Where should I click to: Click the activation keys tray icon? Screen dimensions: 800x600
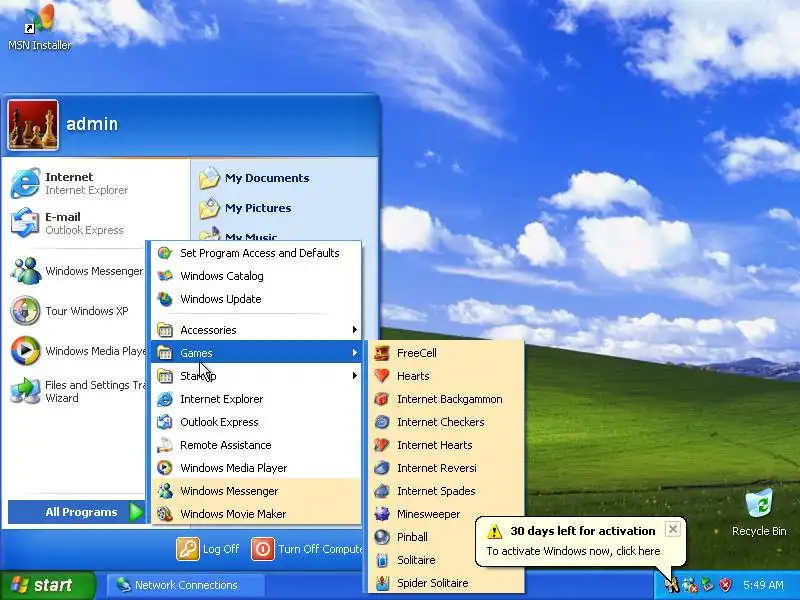pos(672,585)
